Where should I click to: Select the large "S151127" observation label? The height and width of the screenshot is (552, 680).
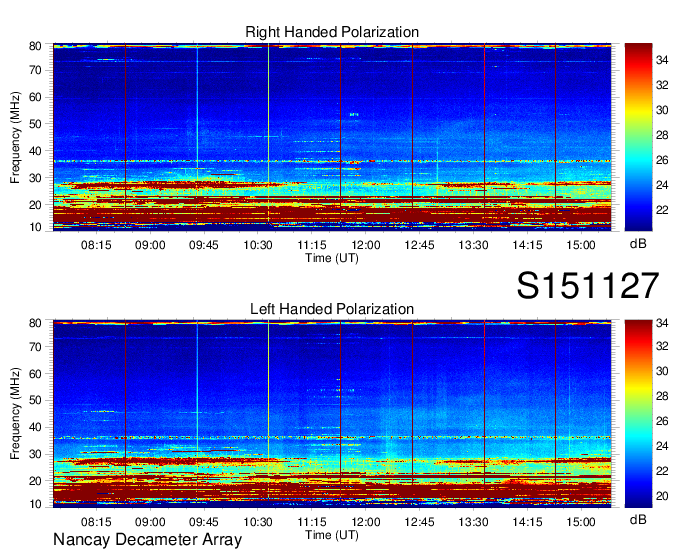click(x=588, y=285)
